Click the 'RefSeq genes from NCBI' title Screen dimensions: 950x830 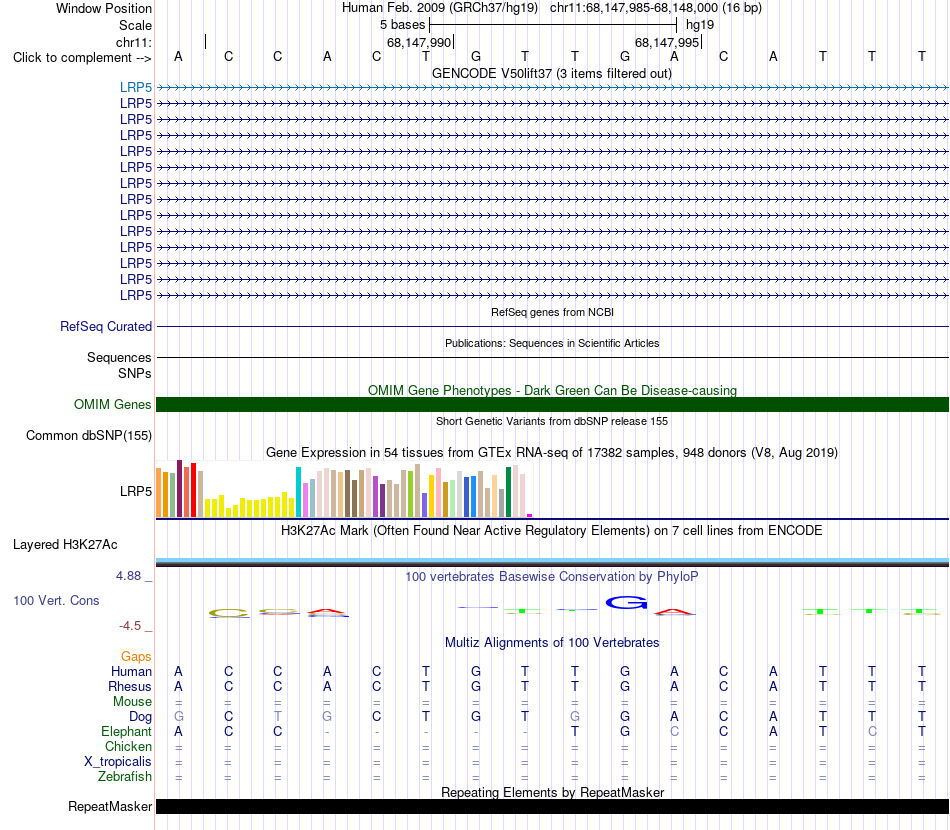552,313
